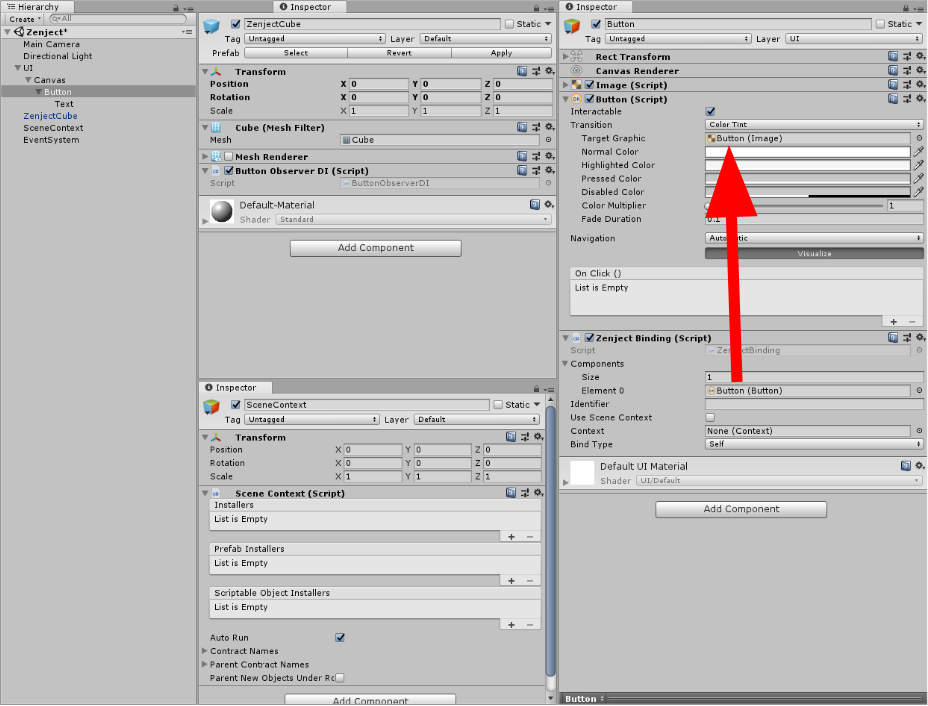Click the Highlighted Color swatch

(x=807, y=165)
